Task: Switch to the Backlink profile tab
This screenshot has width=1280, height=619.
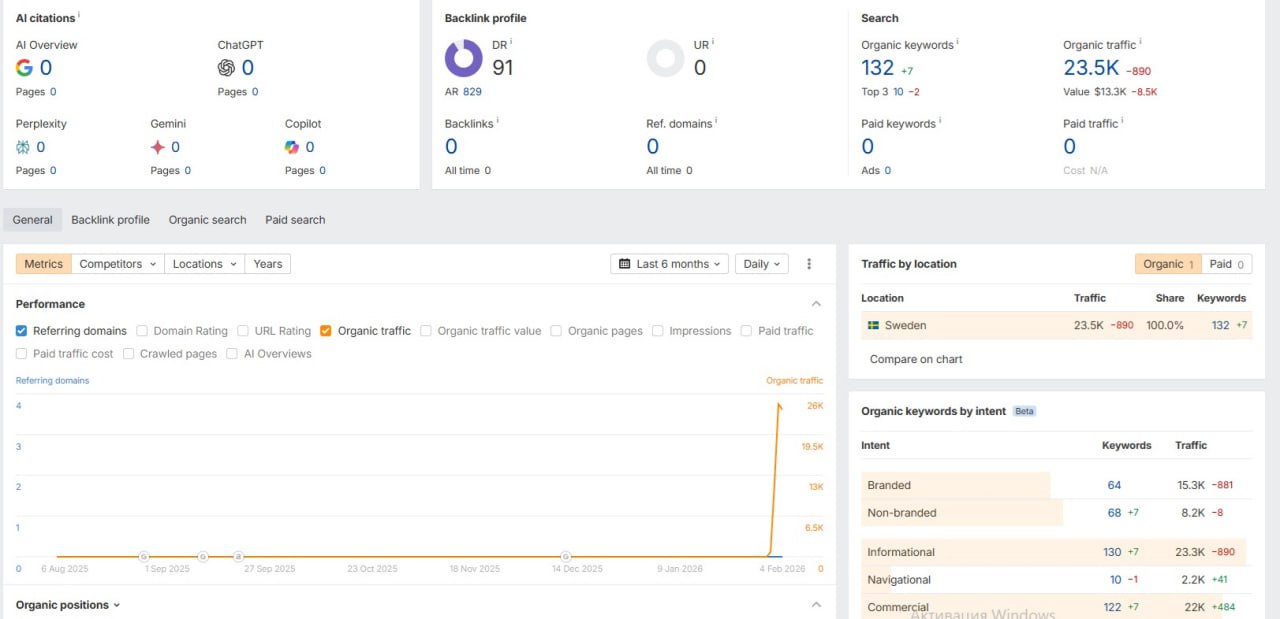Action: (110, 220)
